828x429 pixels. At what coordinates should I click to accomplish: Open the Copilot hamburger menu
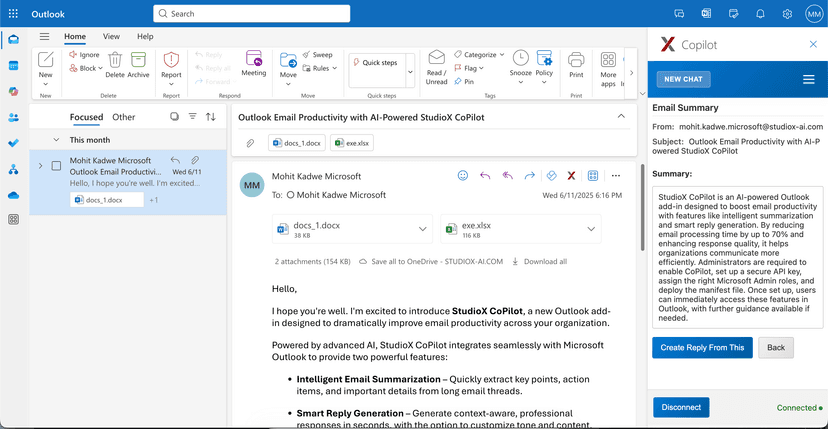click(x=808, y=79)
